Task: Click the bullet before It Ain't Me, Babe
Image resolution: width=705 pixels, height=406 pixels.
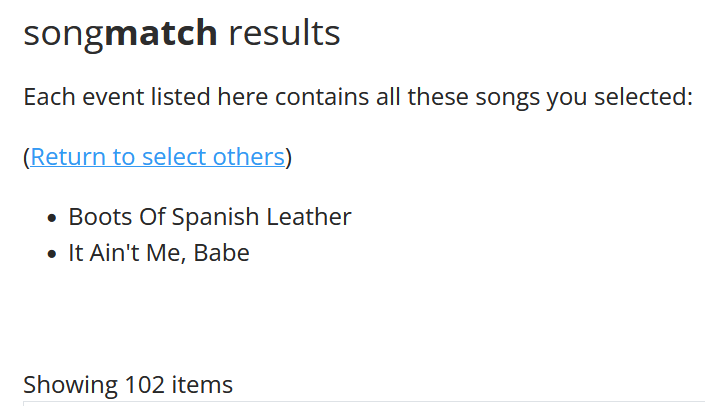Action: [x=53, y=254]
